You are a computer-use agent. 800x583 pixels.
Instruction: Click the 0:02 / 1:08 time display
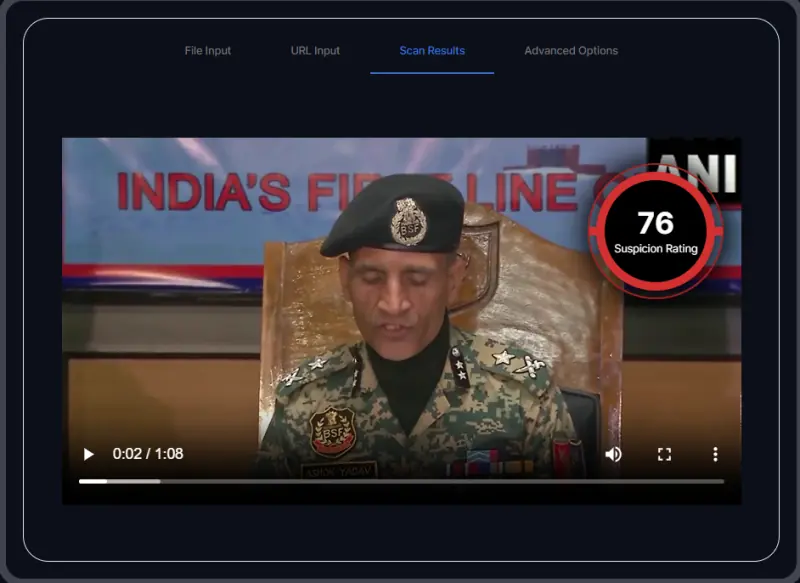pos(148,454)
